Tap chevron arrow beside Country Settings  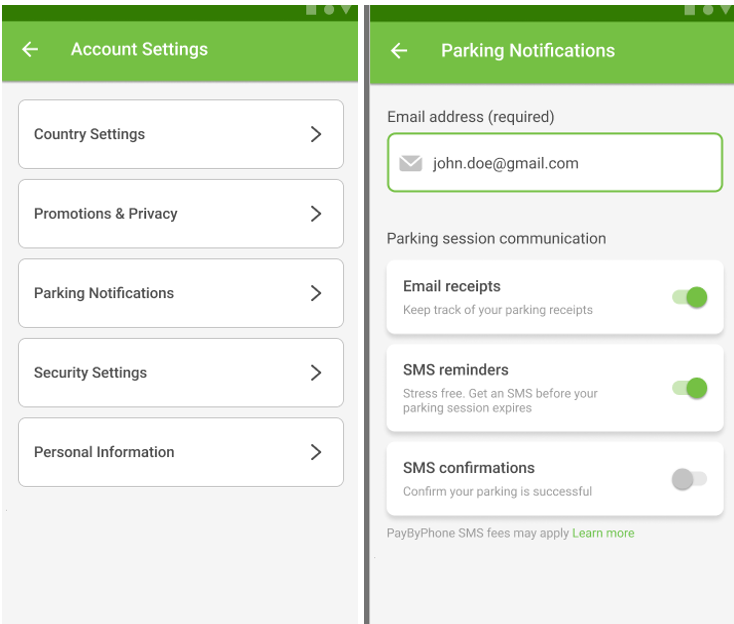coord(316,134)
